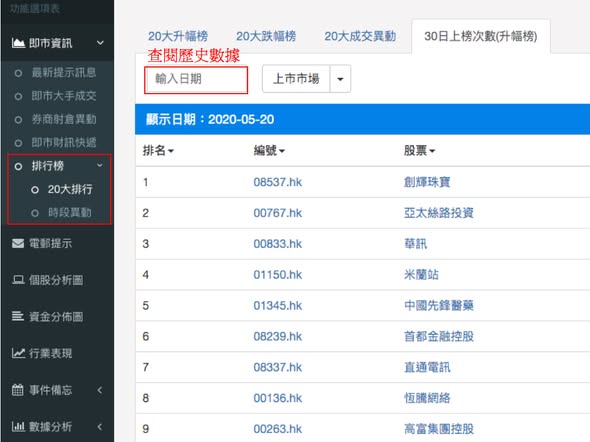Click stock name 高富集團控股
Image resolution: width=590 pixels, height=442 pixels.
pyautogui.click(x=439, y=429)
